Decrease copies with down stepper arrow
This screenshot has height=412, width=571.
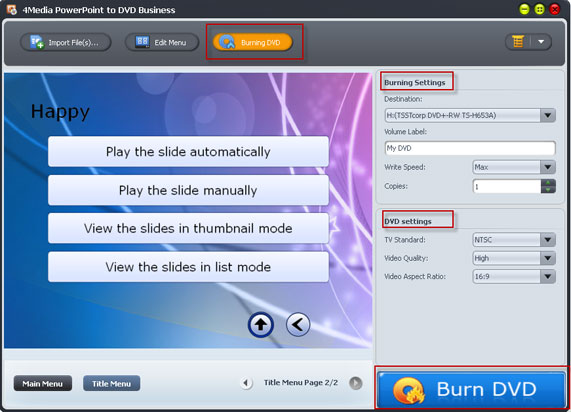(548, 190)
